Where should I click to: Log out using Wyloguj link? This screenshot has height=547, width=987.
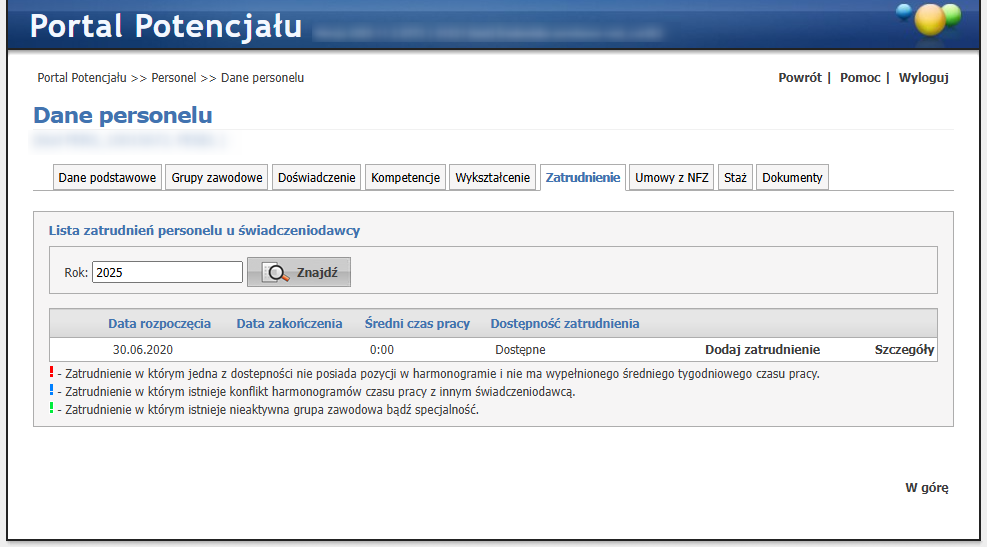(923, 77)
